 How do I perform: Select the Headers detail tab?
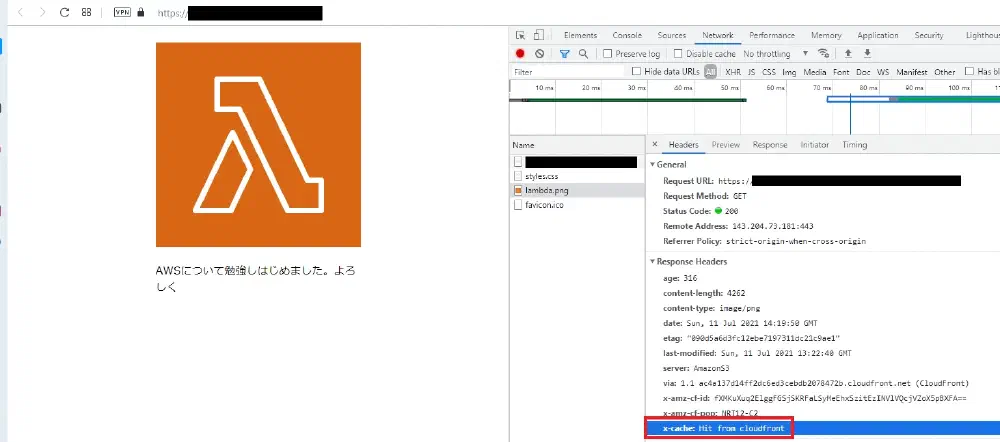coord(683,145)
